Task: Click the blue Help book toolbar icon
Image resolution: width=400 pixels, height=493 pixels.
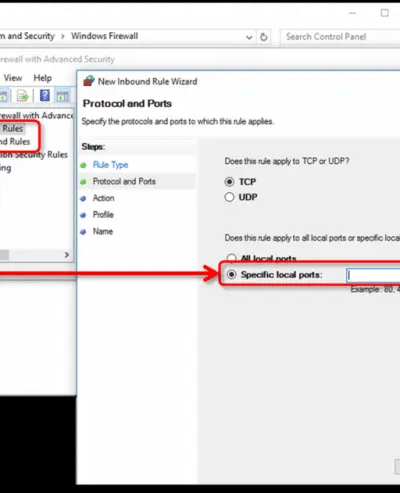Action: [45, 95]
